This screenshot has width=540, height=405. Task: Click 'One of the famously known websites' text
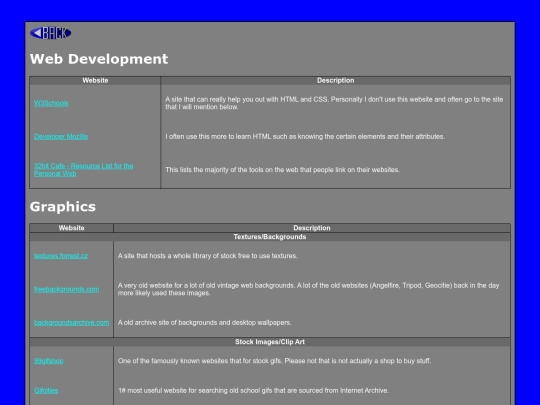[x=274, y=361]
